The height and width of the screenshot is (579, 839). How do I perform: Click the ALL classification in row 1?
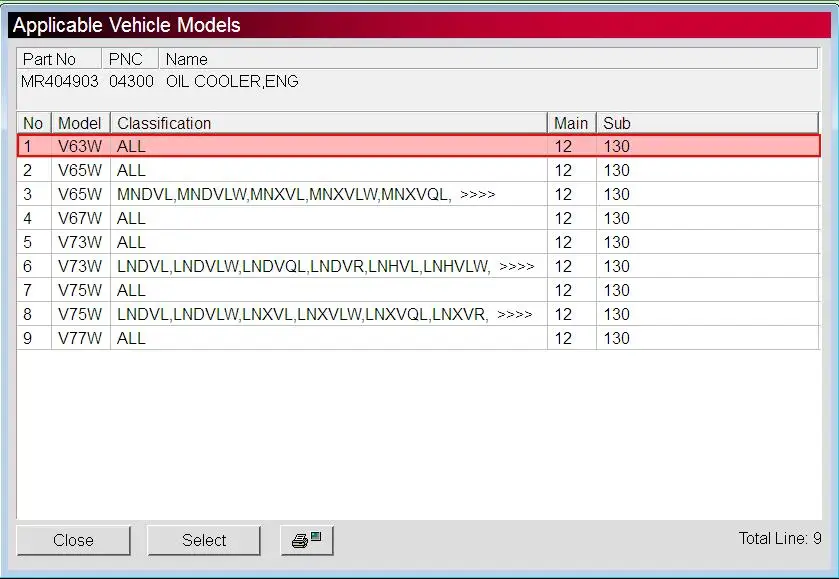point(131,146)
